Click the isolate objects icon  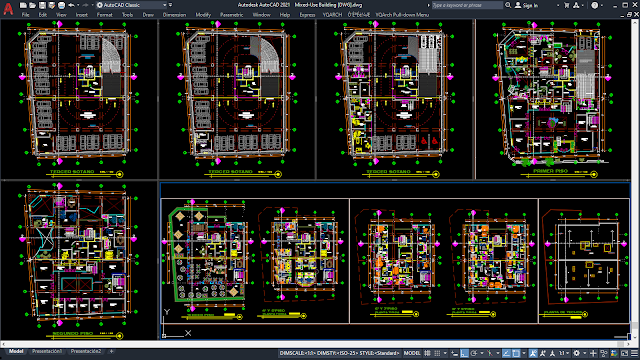[604, 353]
